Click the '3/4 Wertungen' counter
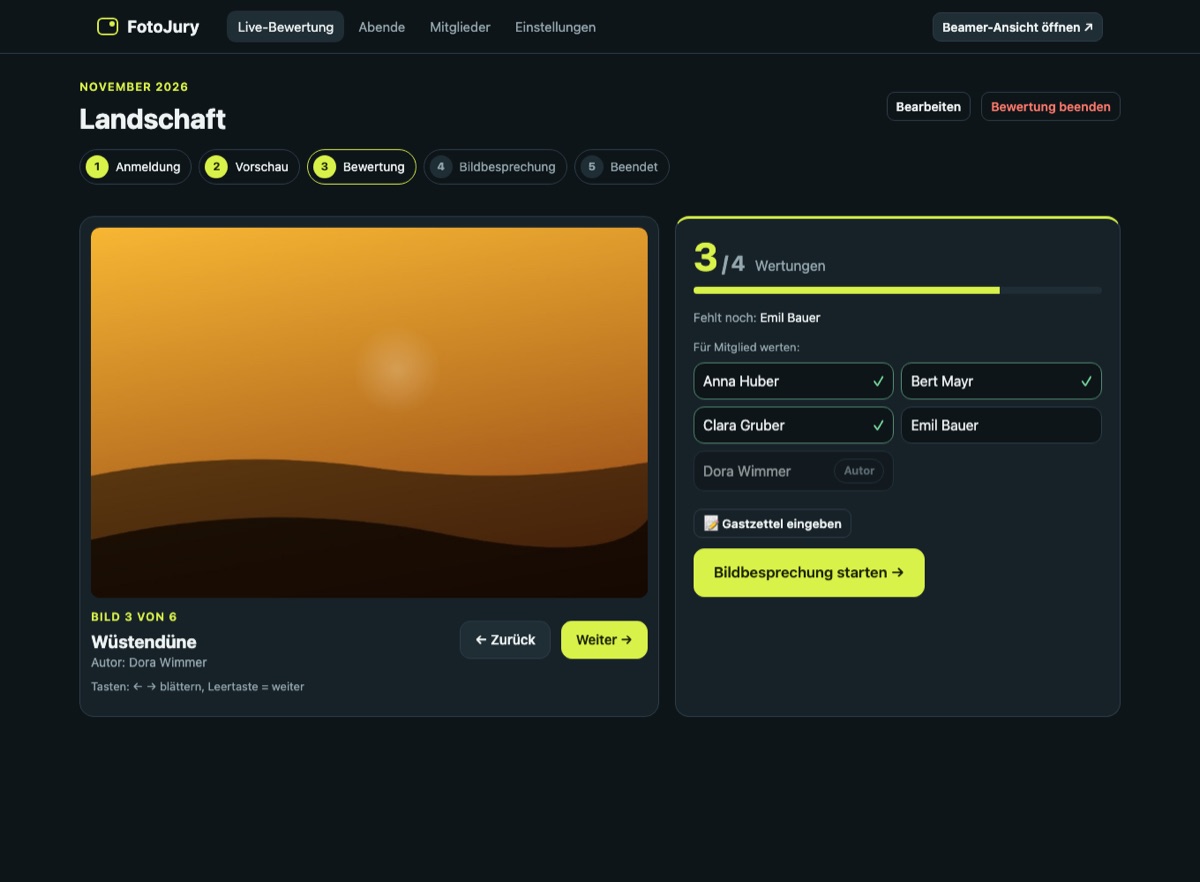The image size is (1200, 882). click(760, 260)
